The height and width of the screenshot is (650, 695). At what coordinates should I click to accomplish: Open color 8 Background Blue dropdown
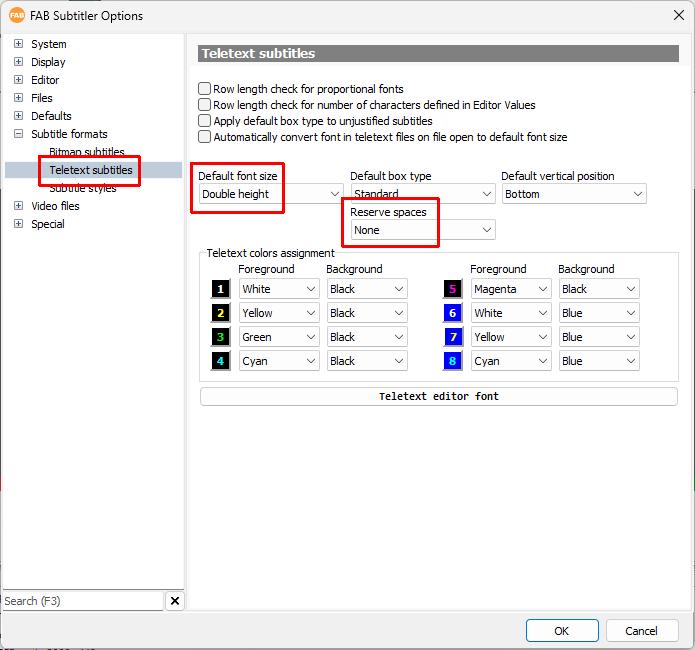(599, 361)
